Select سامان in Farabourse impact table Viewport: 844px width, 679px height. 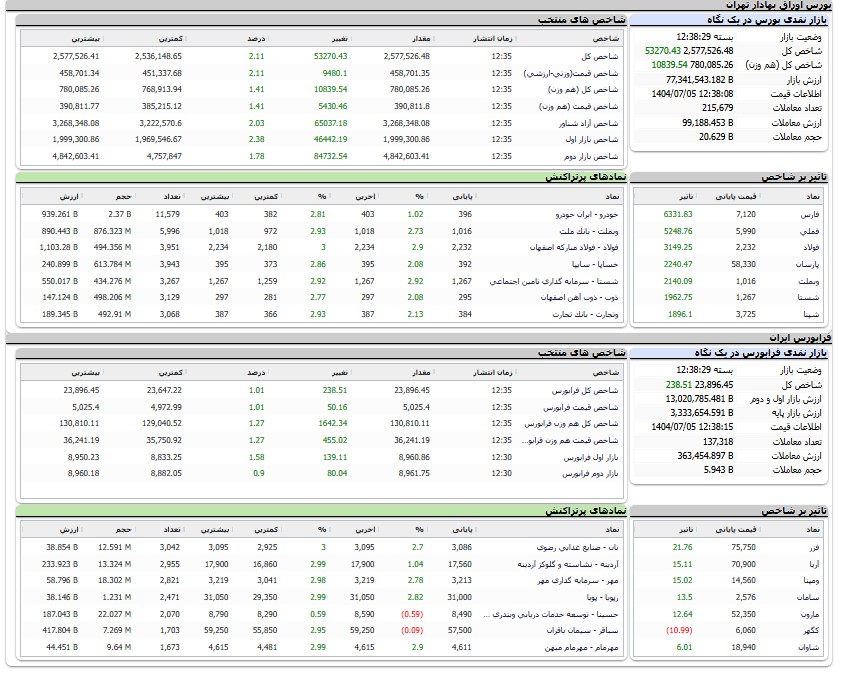(808, 597)
